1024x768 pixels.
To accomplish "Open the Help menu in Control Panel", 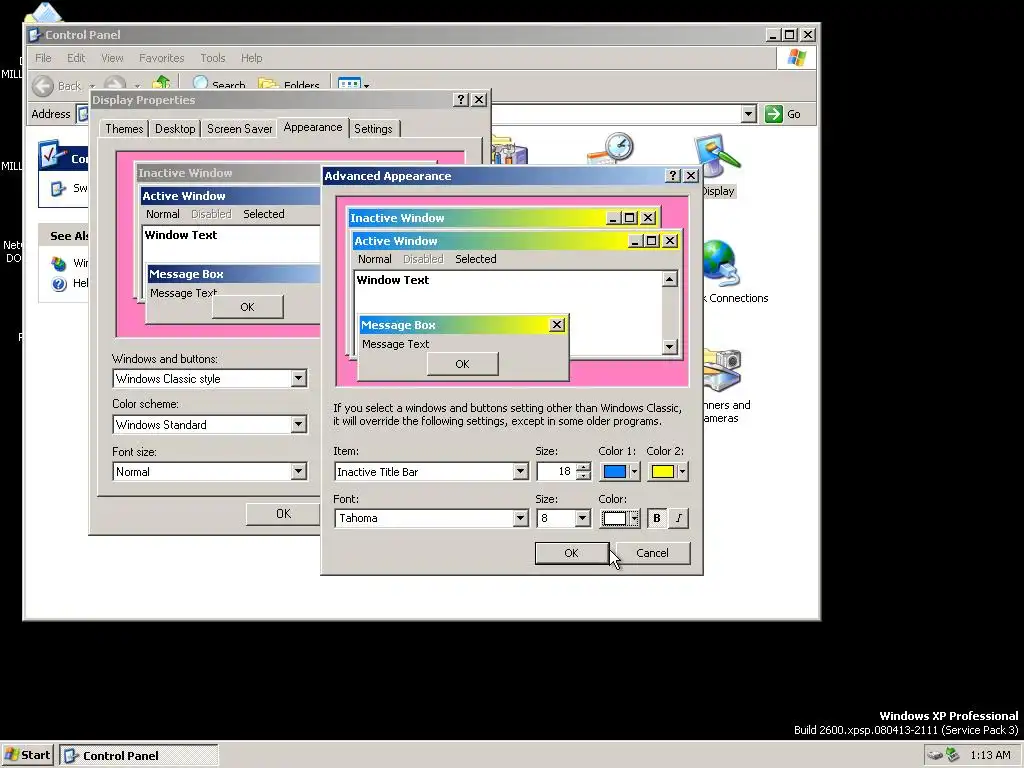I will (251, 58).
